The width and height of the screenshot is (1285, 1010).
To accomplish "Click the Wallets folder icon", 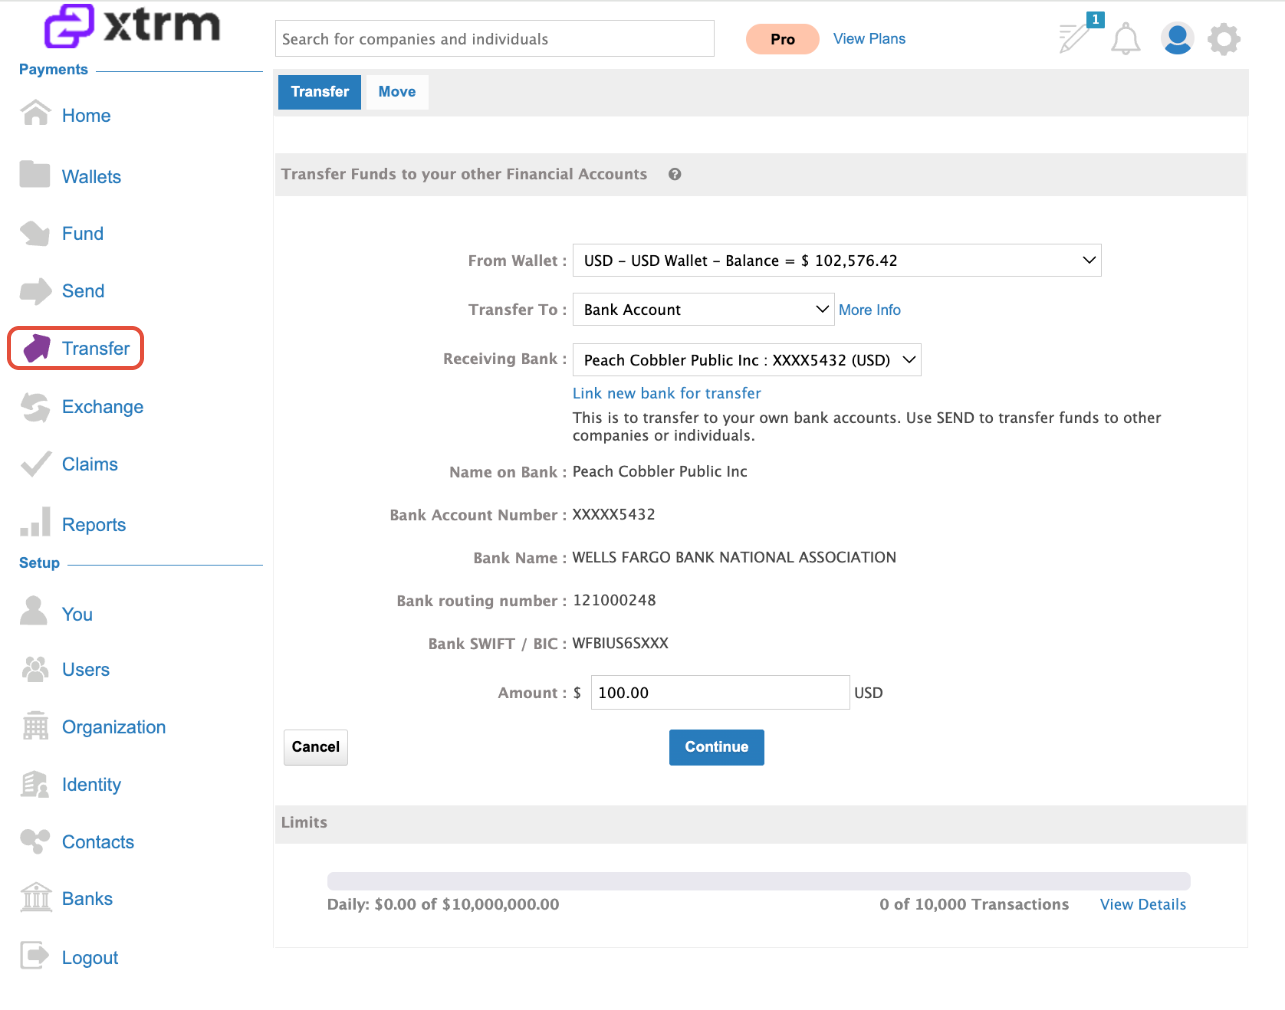I will tap(35, 174).
